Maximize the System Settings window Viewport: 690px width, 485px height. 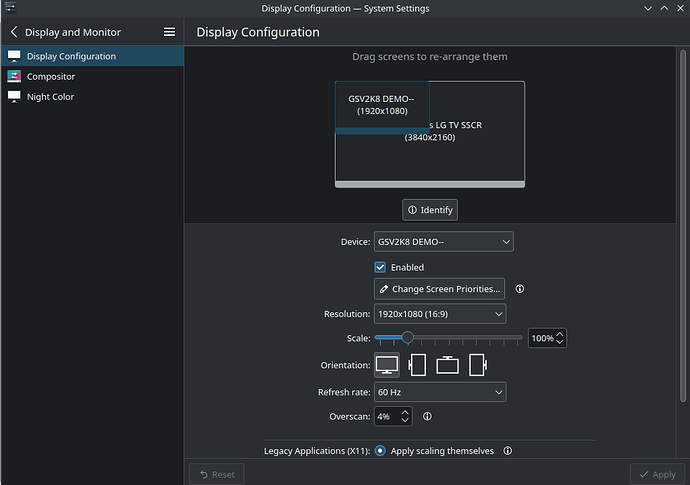(664, 8)
